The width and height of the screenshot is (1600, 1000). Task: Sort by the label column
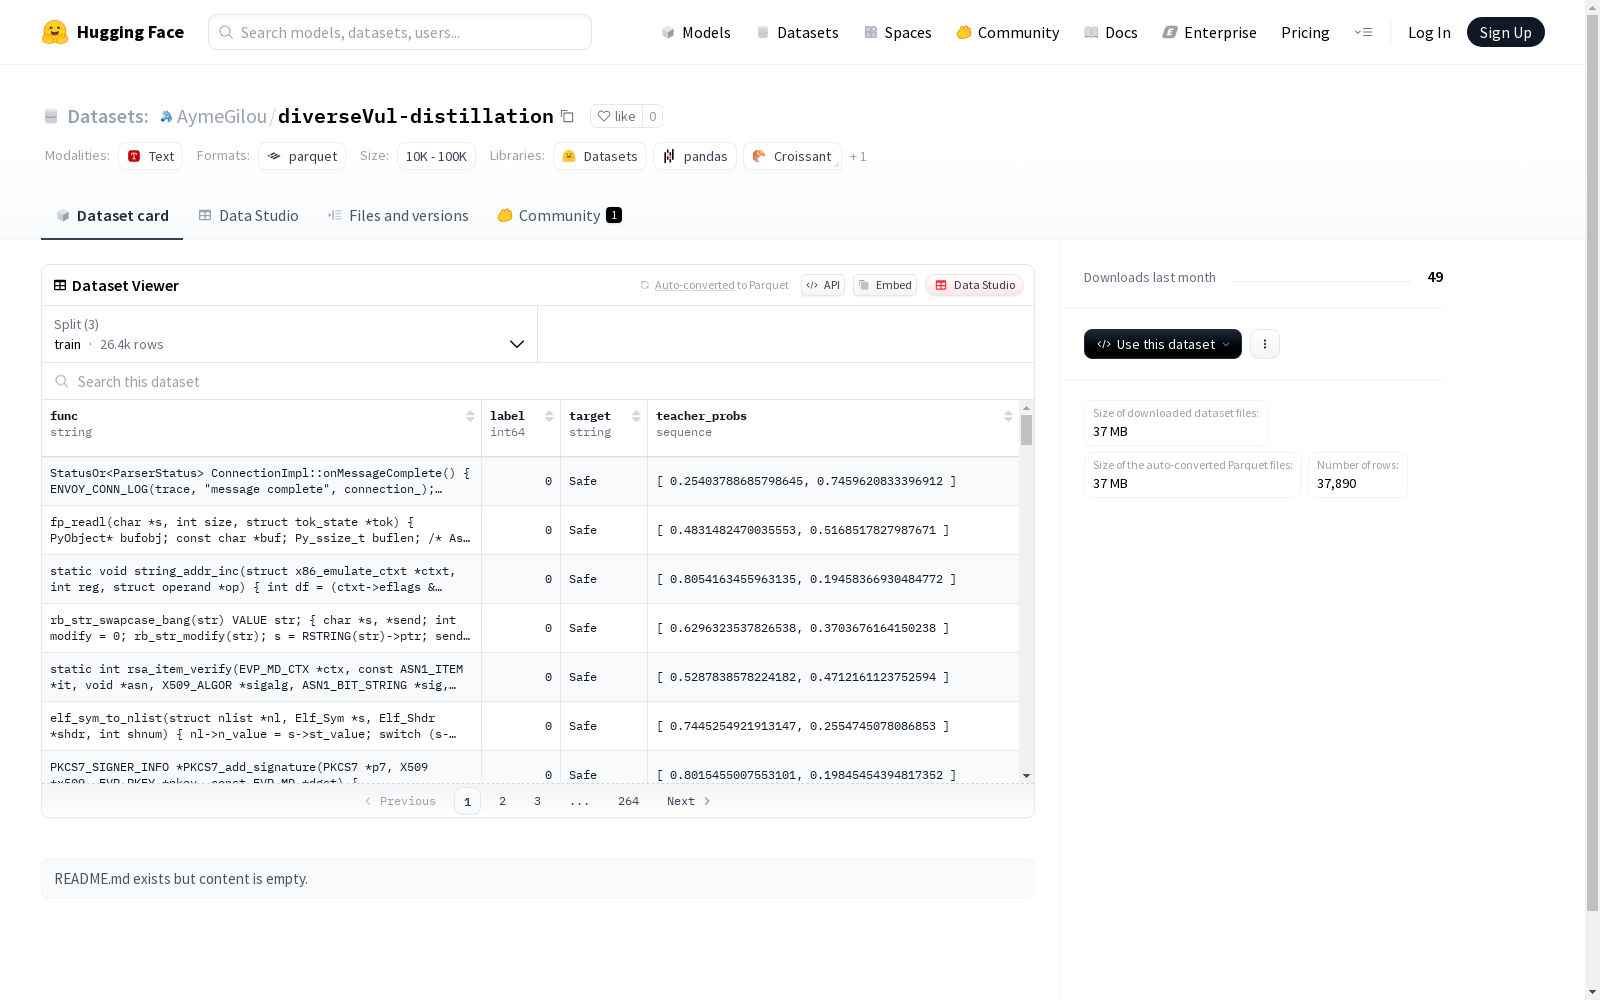[549, 416]
